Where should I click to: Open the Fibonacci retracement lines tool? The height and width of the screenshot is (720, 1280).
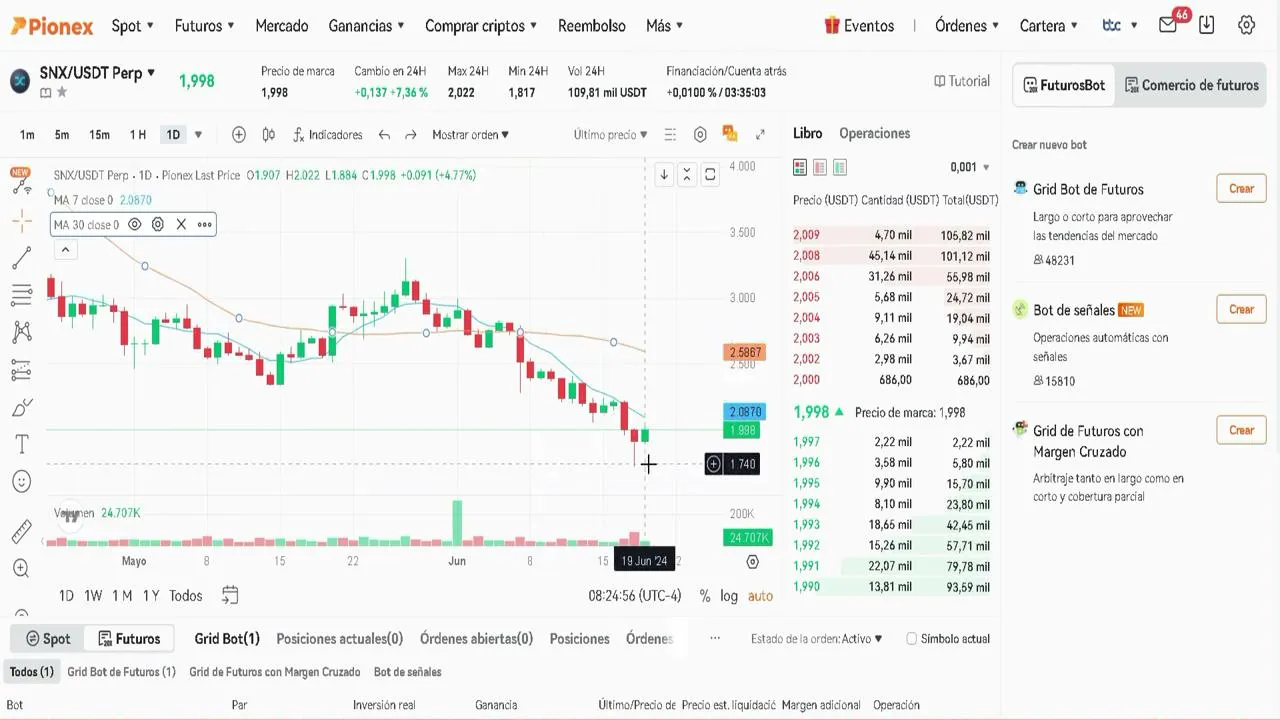[21, 295]
